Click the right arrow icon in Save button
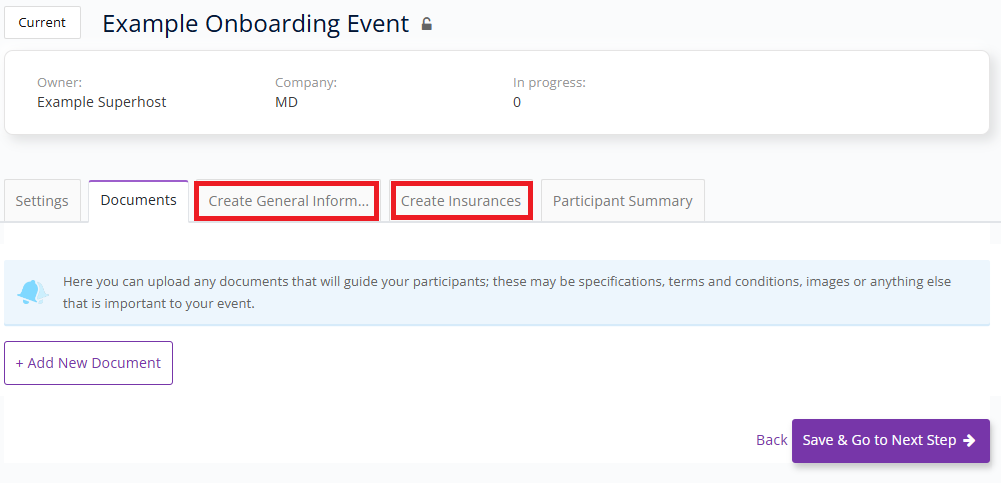Screen dimensions: 1001x483 [970, 440]
